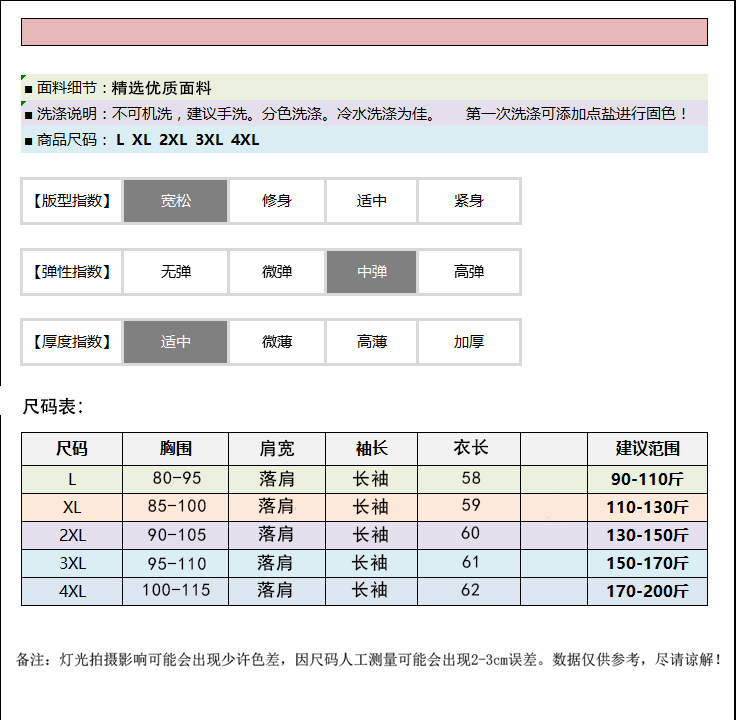Click the 尺码 column header
The image size is (736, 720).
tap(72, 449)
